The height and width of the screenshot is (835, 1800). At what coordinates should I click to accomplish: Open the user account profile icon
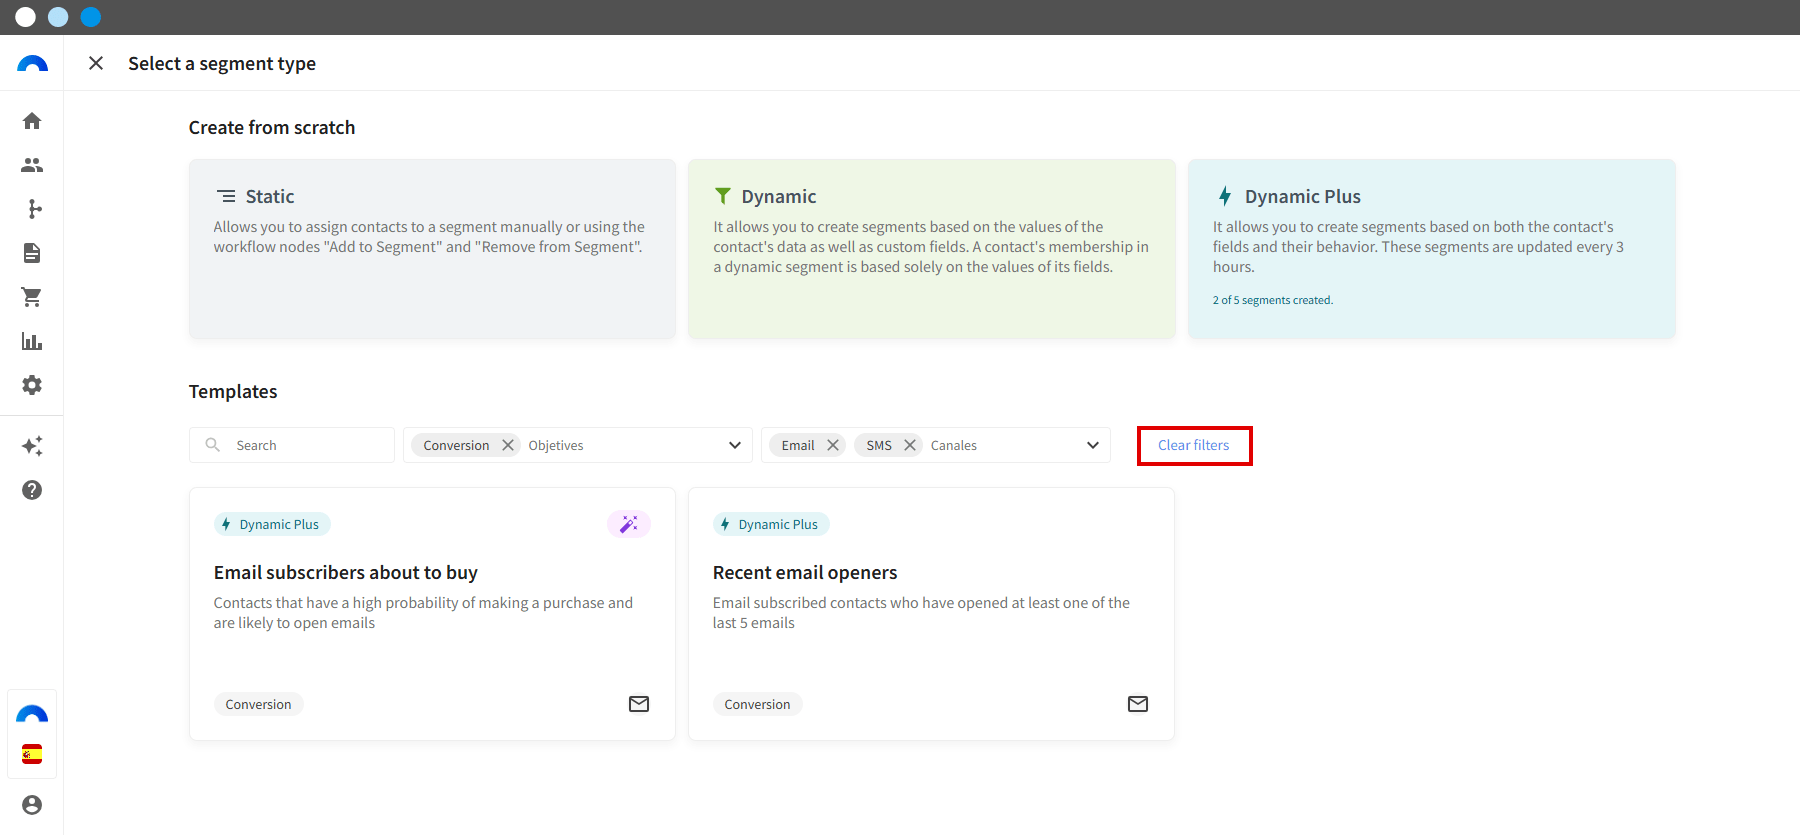32,805
